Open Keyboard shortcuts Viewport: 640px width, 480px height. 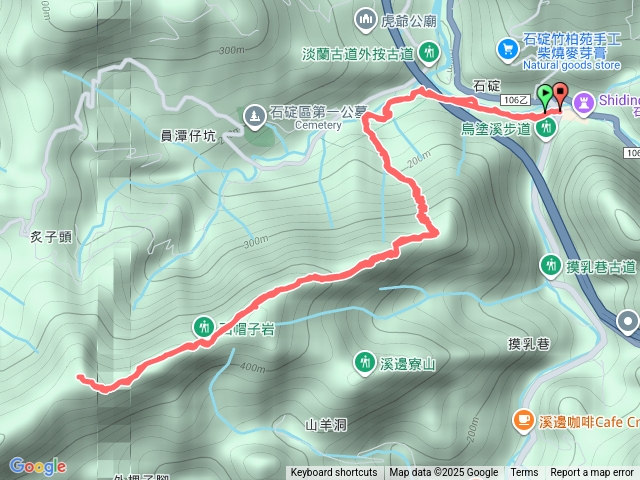pyautogui.click(x=334, y=473)
